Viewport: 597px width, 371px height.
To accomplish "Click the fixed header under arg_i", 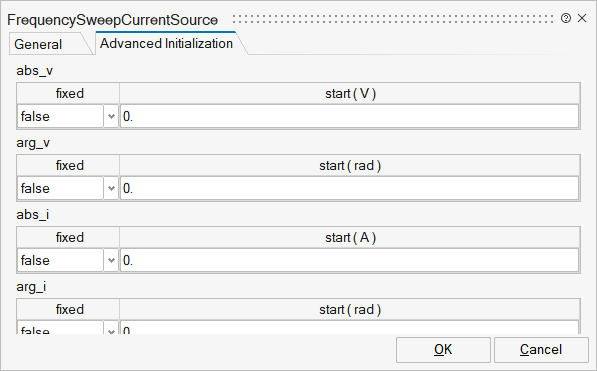I will (x=69, y=309).
